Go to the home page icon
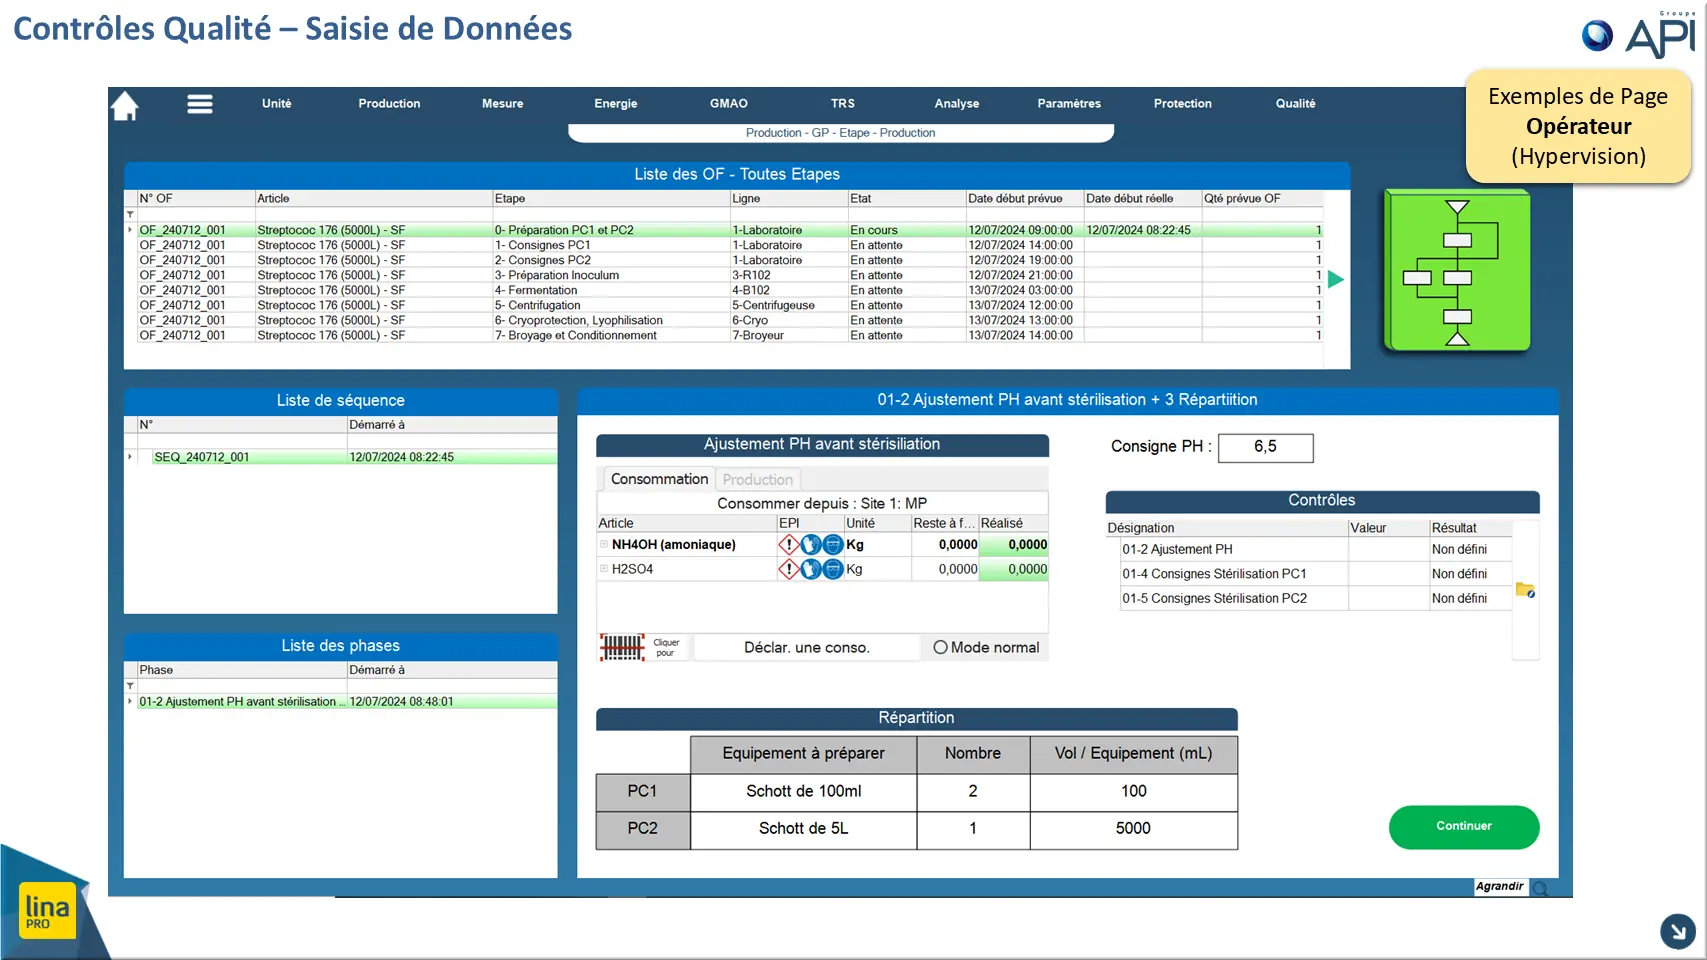The image size is (1707, 960). pos(125,105)
